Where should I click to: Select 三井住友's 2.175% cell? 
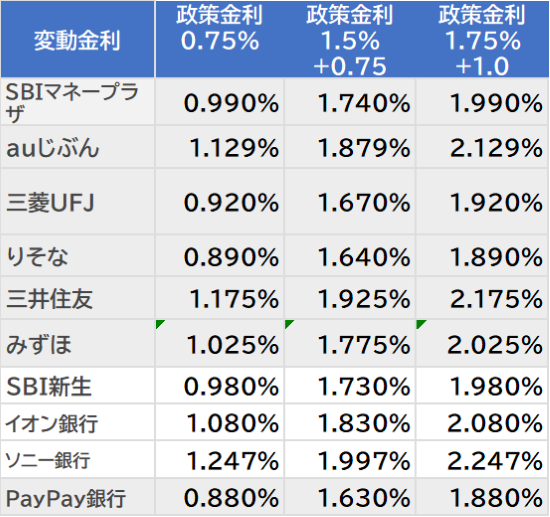click(x=483, y=298)
